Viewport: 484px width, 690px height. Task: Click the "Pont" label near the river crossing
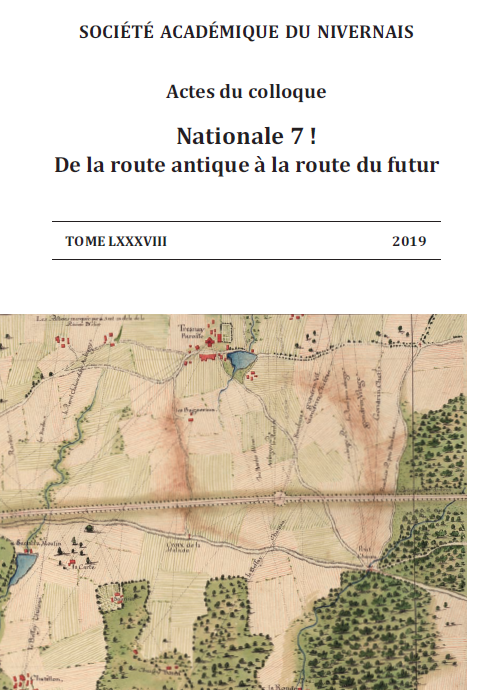pyautogui.click(x=365, y=549)
